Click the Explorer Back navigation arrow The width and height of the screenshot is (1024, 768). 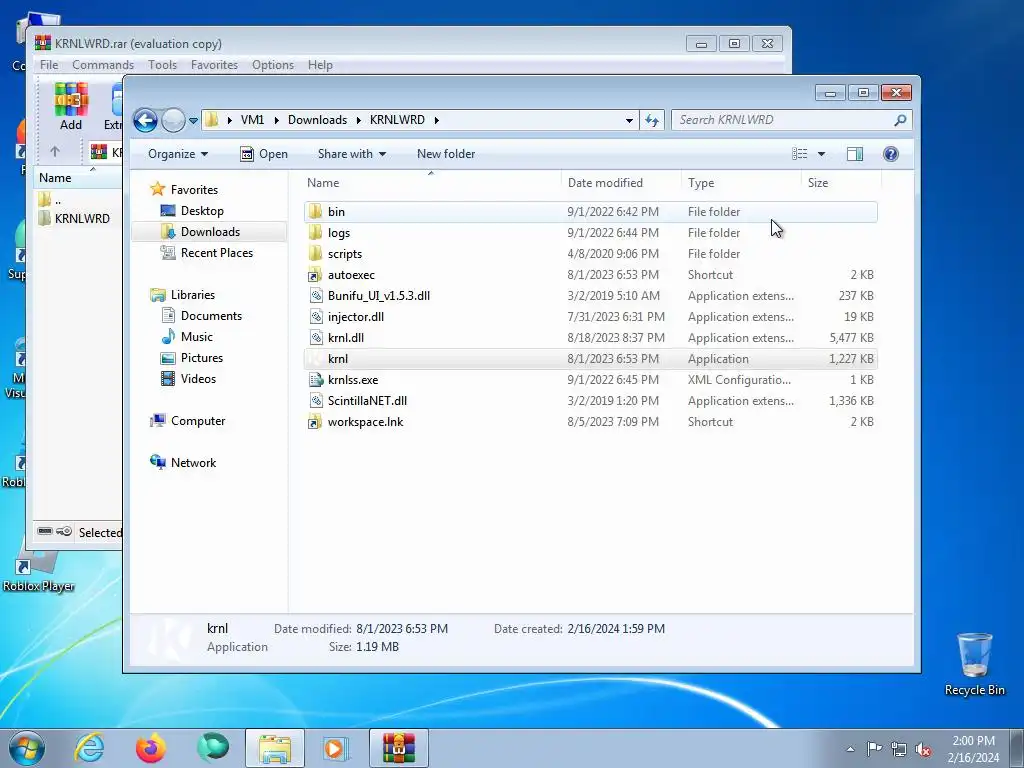pyautogui.click(x=145, y=120)
